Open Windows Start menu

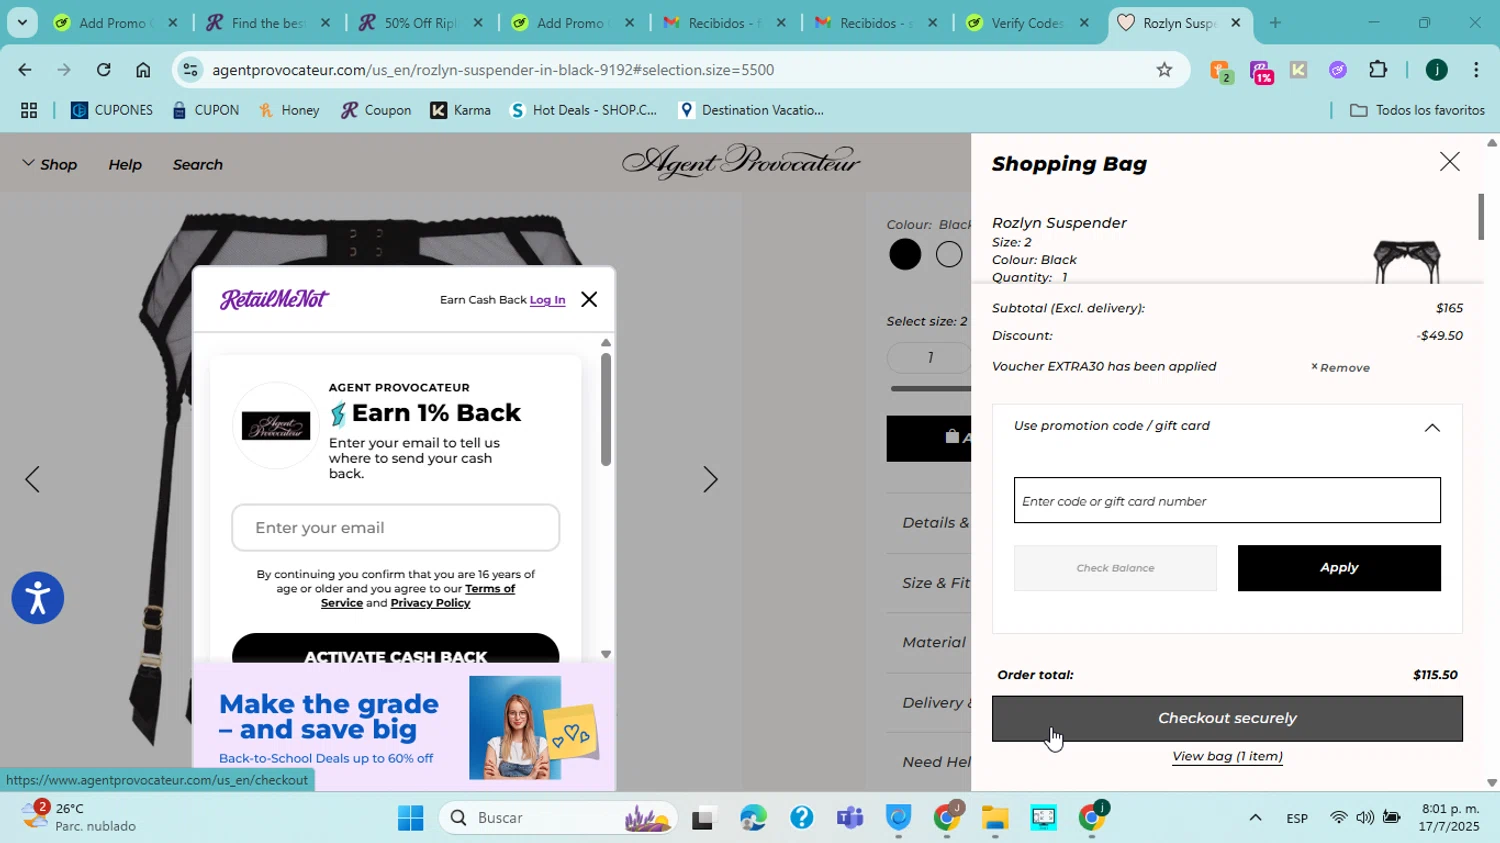click(x=410, y=818)
